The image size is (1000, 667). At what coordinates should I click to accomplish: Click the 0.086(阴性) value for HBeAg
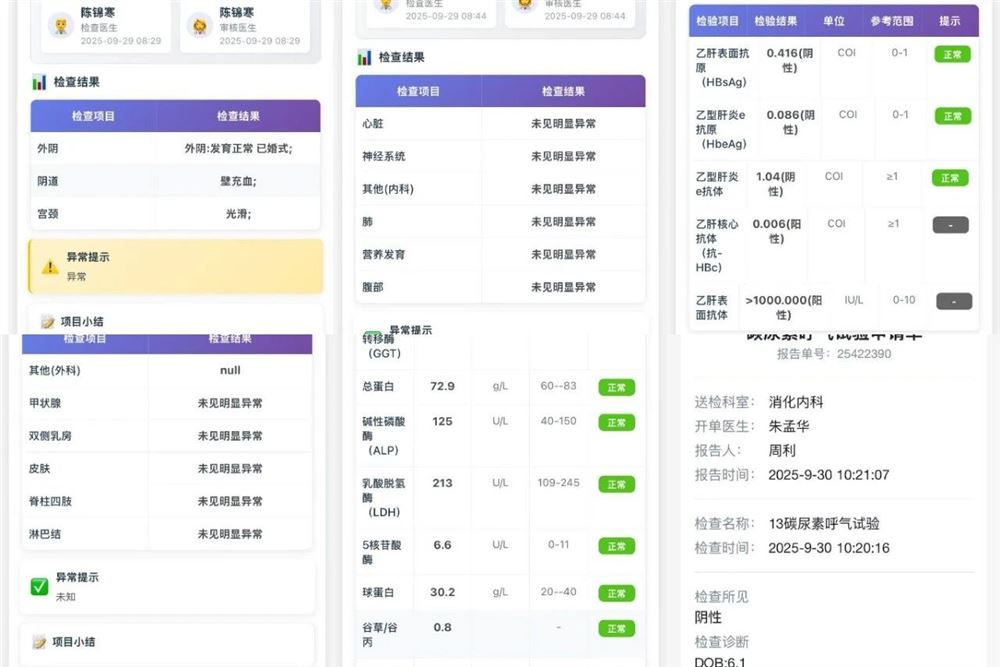pyautogui.click(x=790, y=122)
